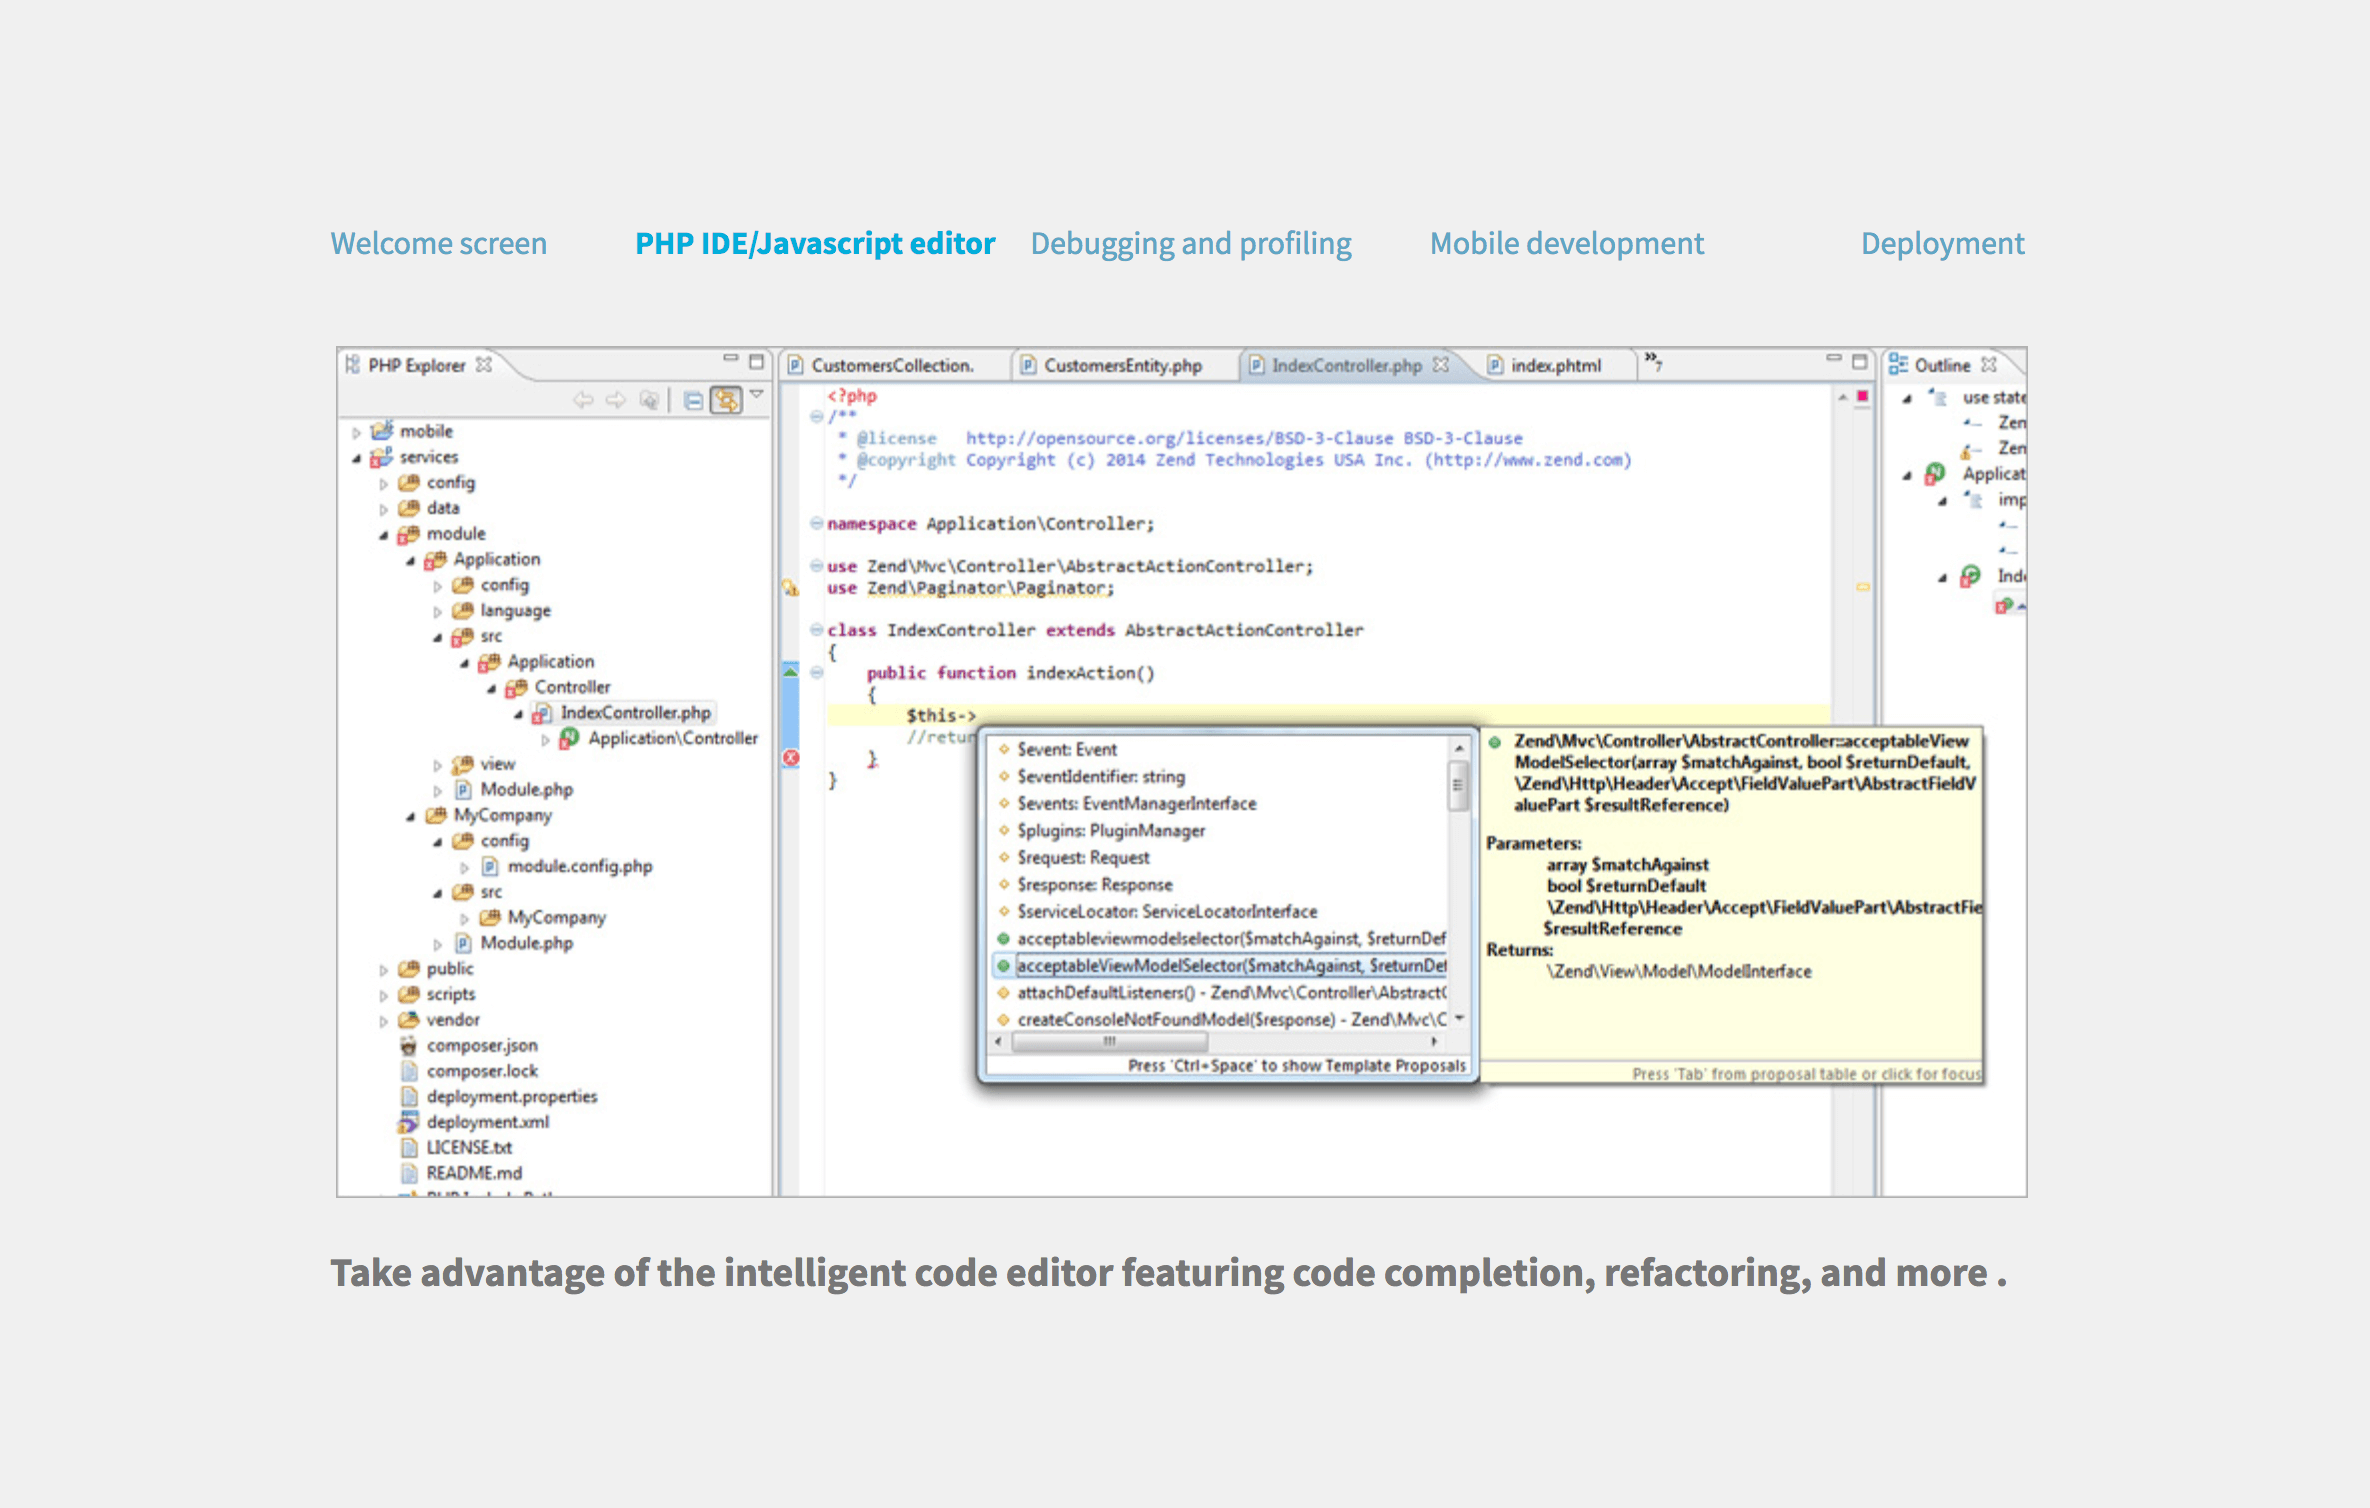Switch to the CustomersEntity.php tab
The image size is (2370, 1508).
tap(1111, 366)
